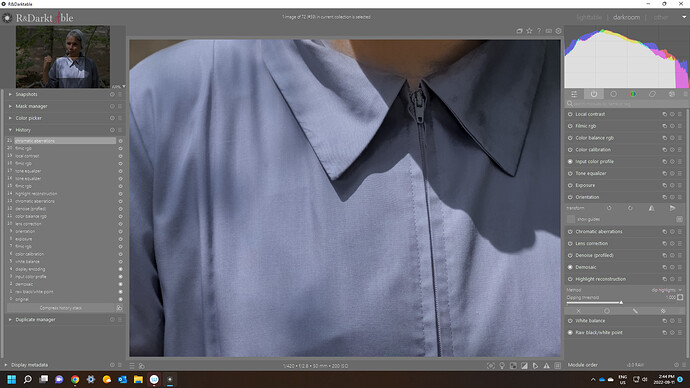Screen dimensions: 690x388
Task: Rotate 90 degrees counter-clockwise in Orientation
Action: coord(609,208)
